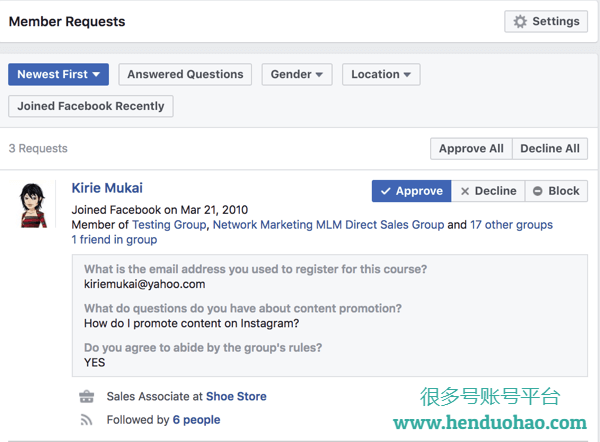This screenshot has width=600, height=442.
Task: Click Kirie Mukai's profile picture
Action: (35, 206)
